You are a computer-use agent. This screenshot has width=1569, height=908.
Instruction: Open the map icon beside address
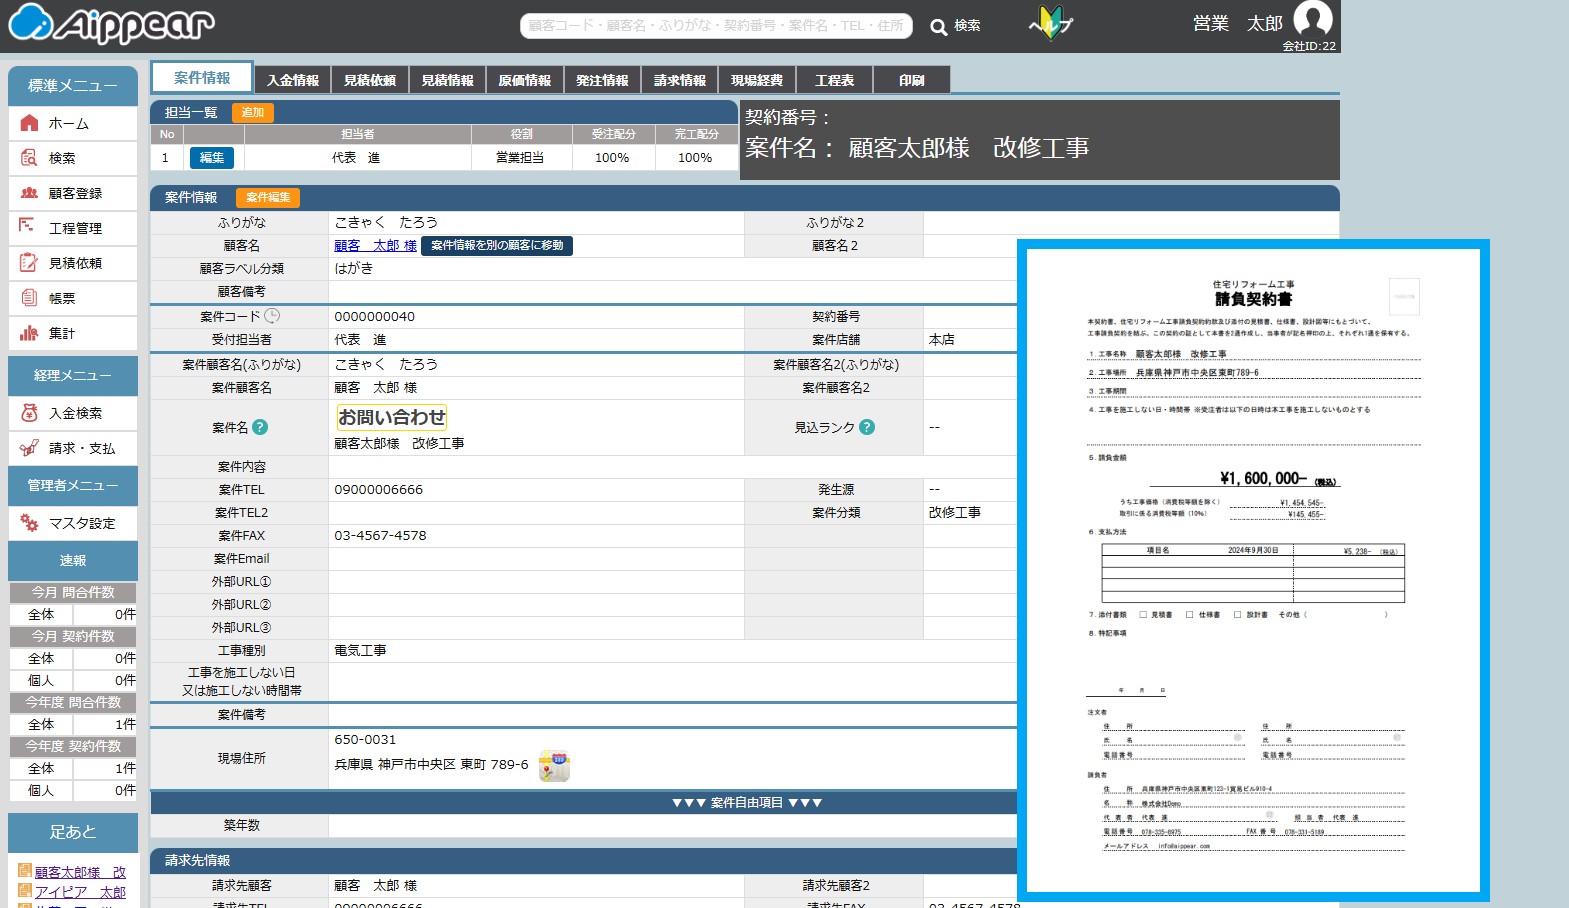554,766
